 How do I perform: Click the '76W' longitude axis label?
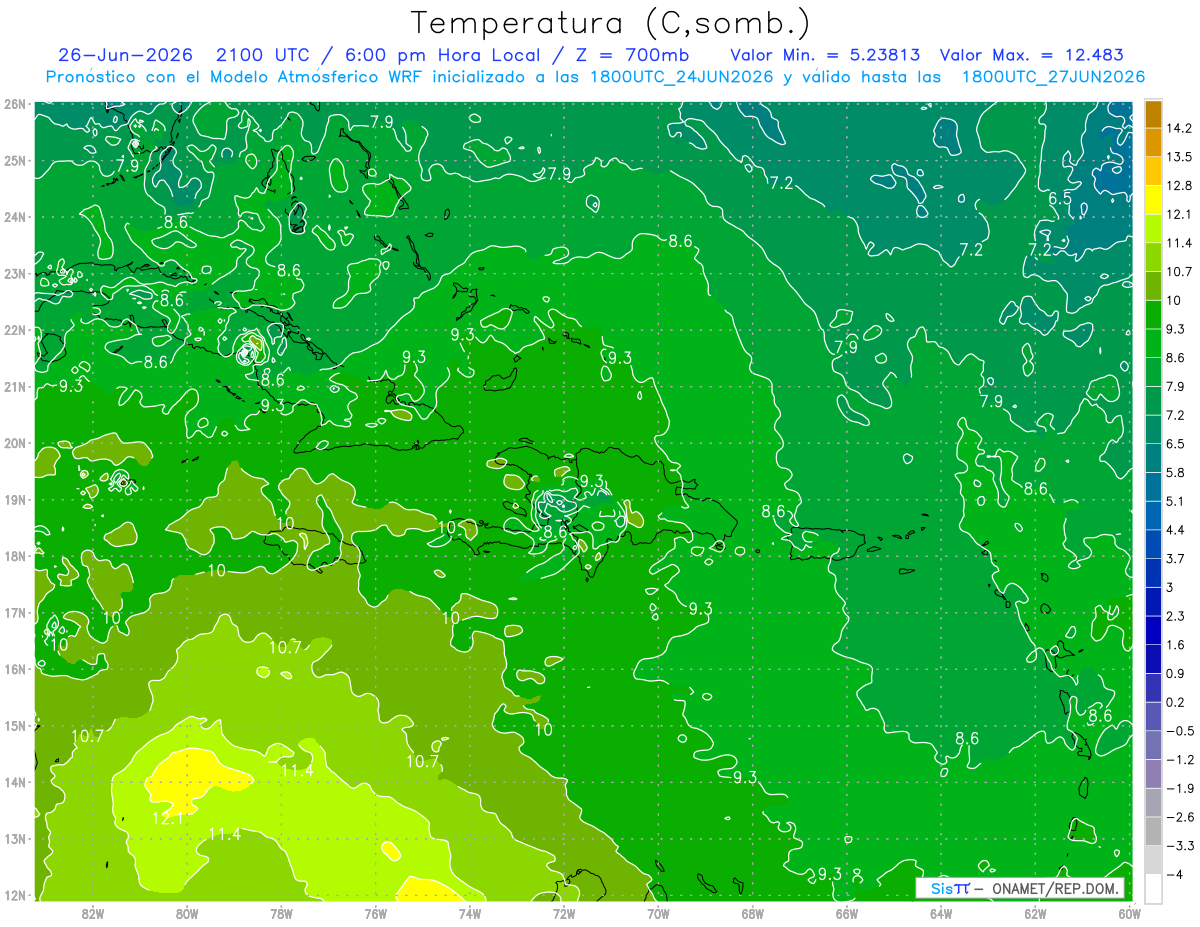(x=375, y=913)
